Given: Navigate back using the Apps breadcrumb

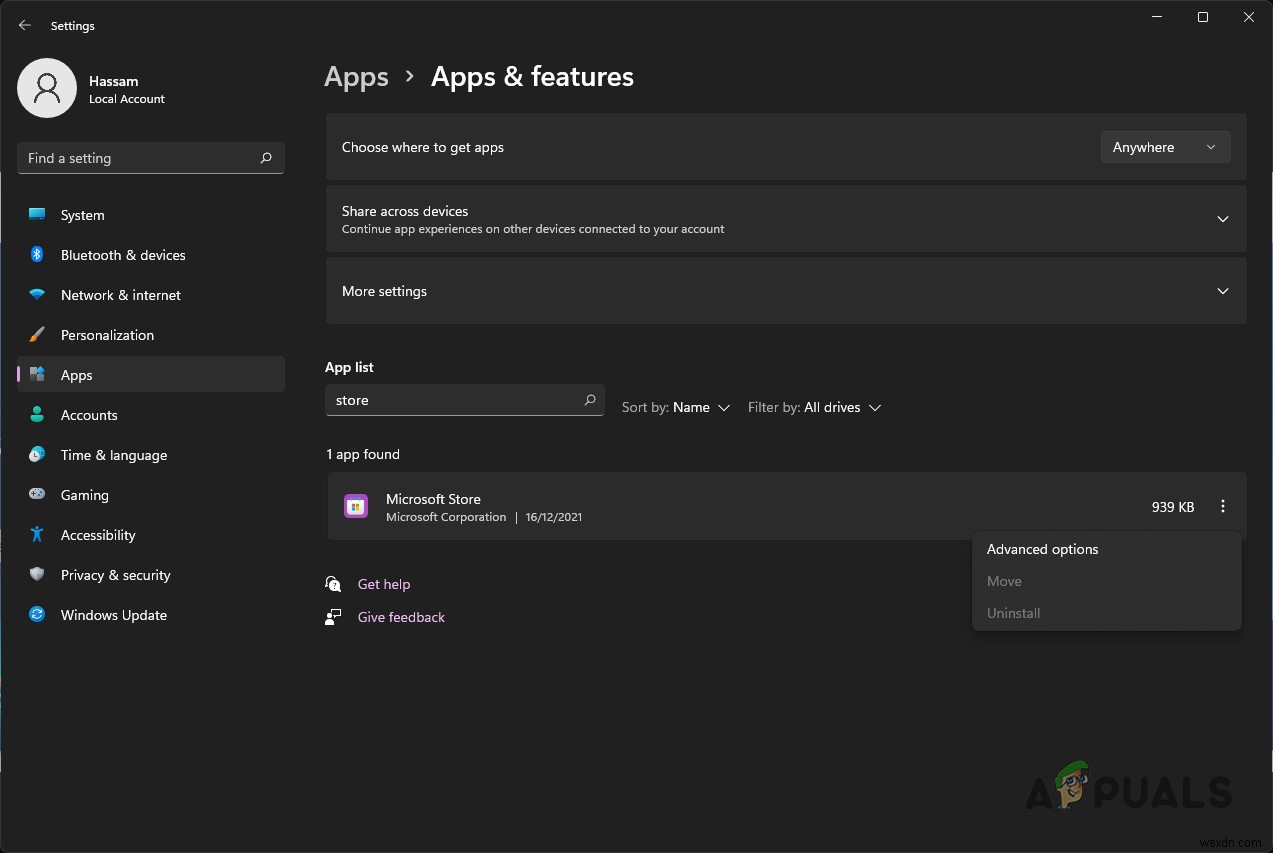Looking at the screenshot, I should [x=356, y=76].
